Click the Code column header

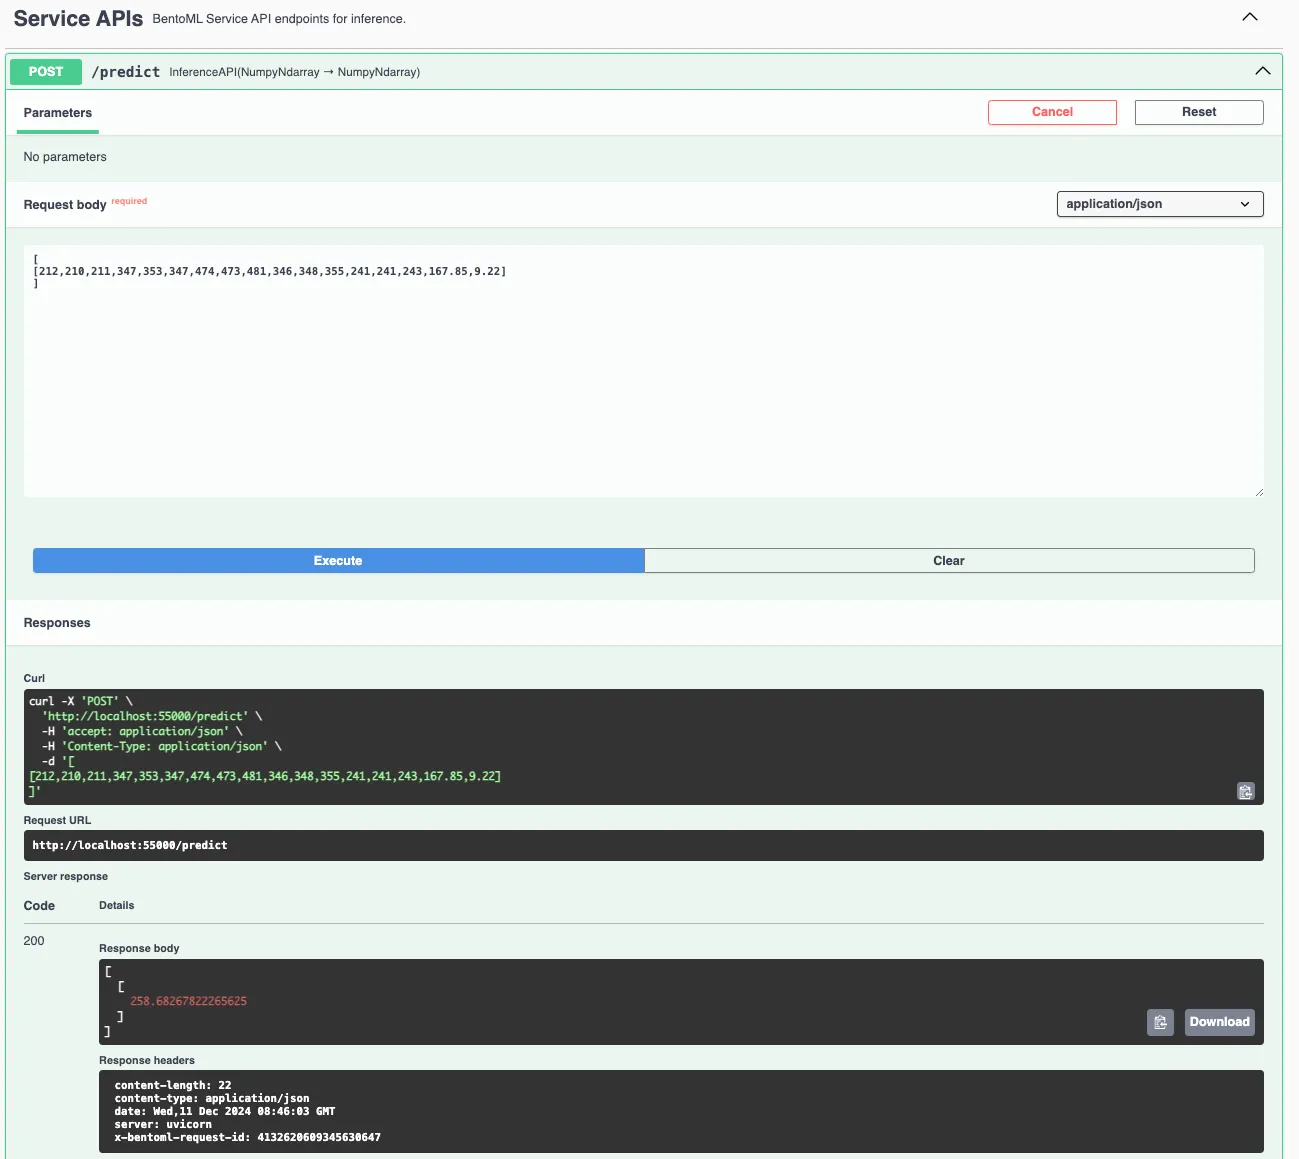39,906
